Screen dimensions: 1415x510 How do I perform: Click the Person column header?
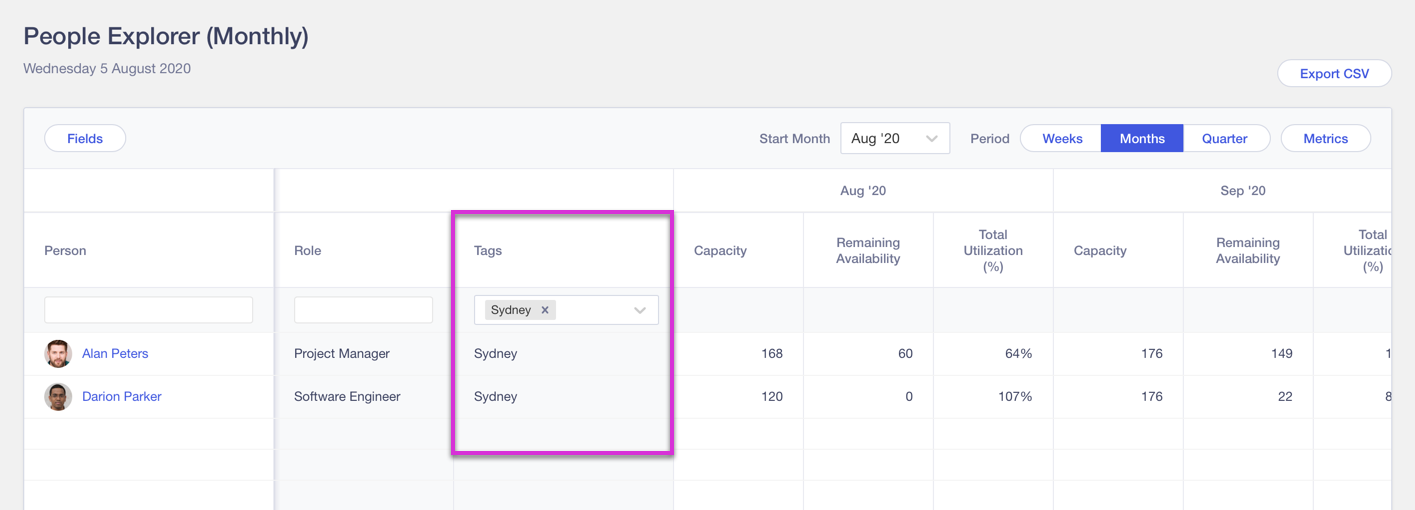coord(65,251)
